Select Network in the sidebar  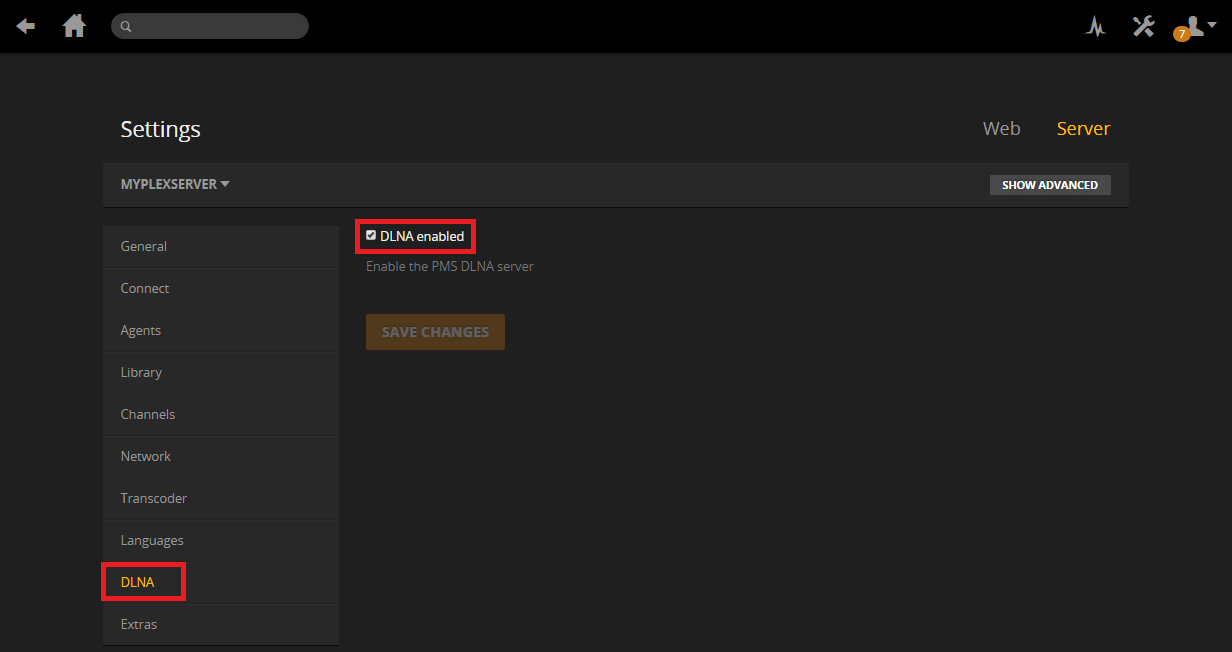point(146,456)
